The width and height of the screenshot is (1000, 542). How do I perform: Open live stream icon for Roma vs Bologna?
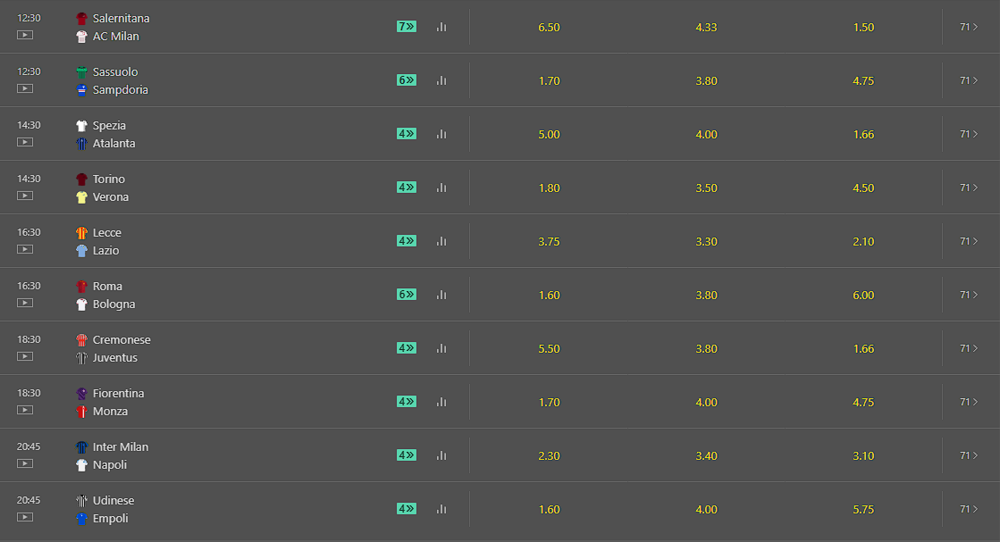click(x=25, y=303)
